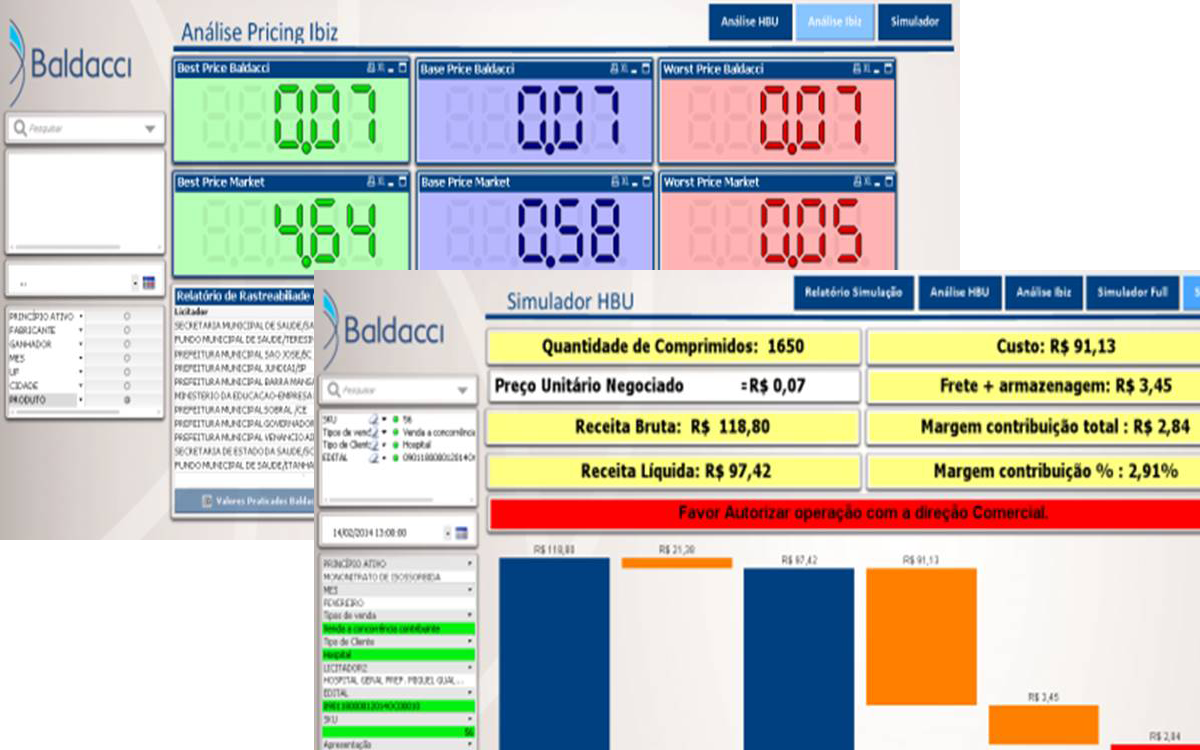Toggle the CIDADE selection indicator
This screenshot has width=1200, height=750.
pos(126,386)
